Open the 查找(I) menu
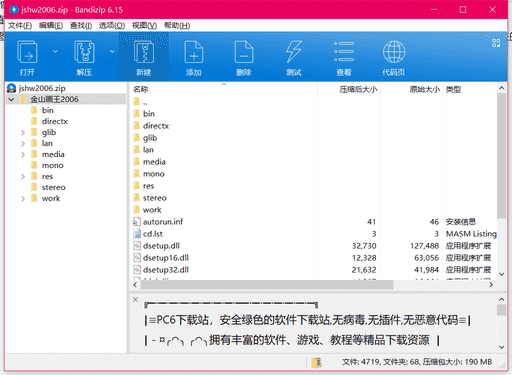The image size is (512, 375). pyautogui.click(x=81, y=26)
